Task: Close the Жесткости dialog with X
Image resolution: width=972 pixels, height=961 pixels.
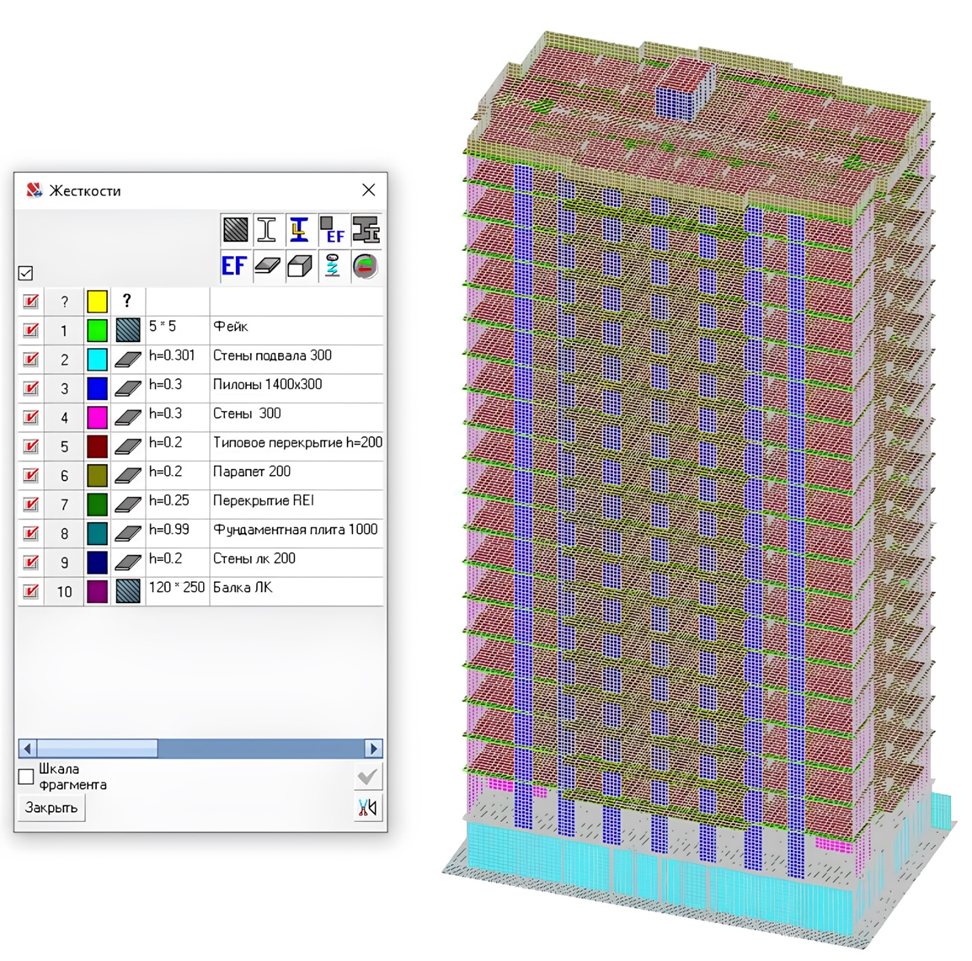Action: click(368, 190)
